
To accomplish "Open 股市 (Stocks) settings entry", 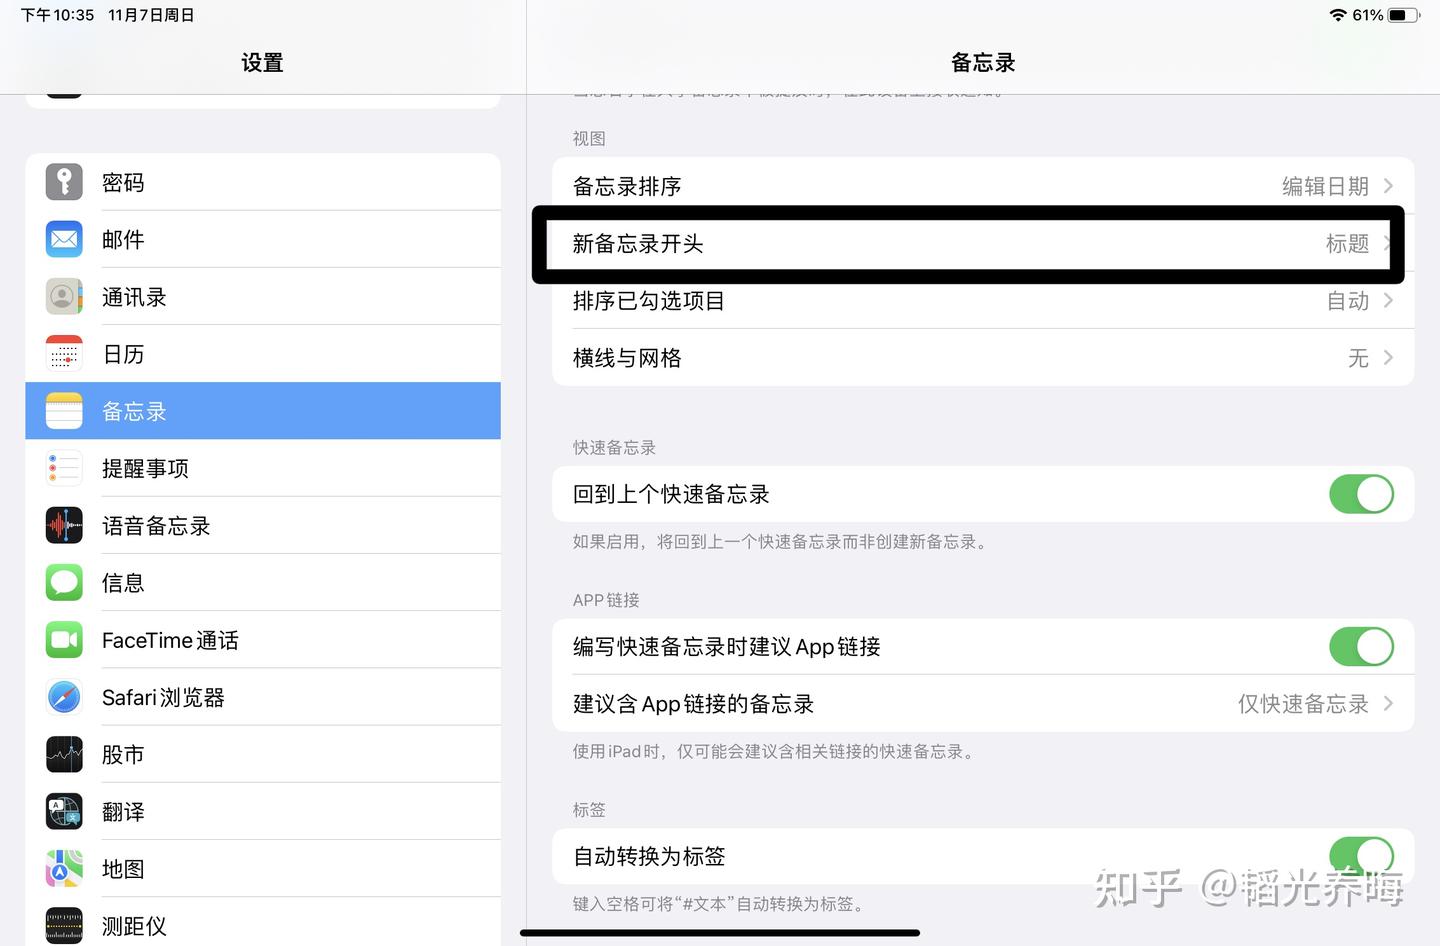I will (x=64, y=753).
